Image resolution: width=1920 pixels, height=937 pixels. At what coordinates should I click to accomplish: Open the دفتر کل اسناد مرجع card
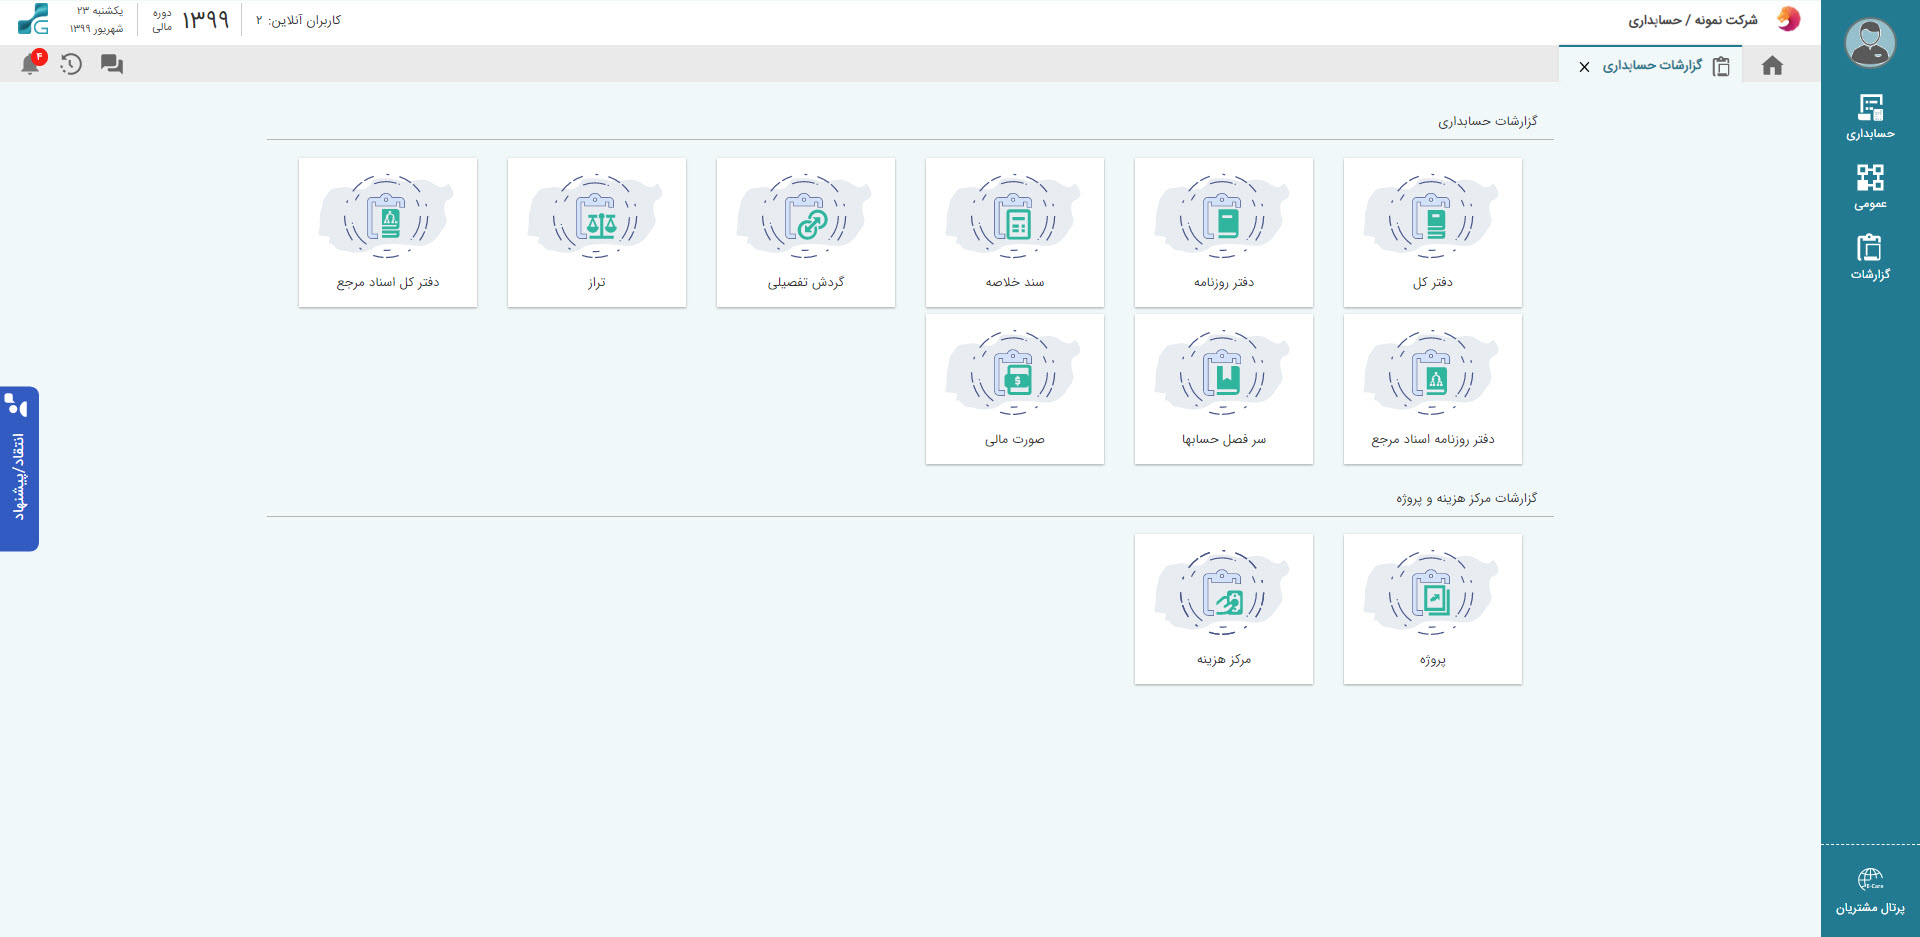pos(387,232)
